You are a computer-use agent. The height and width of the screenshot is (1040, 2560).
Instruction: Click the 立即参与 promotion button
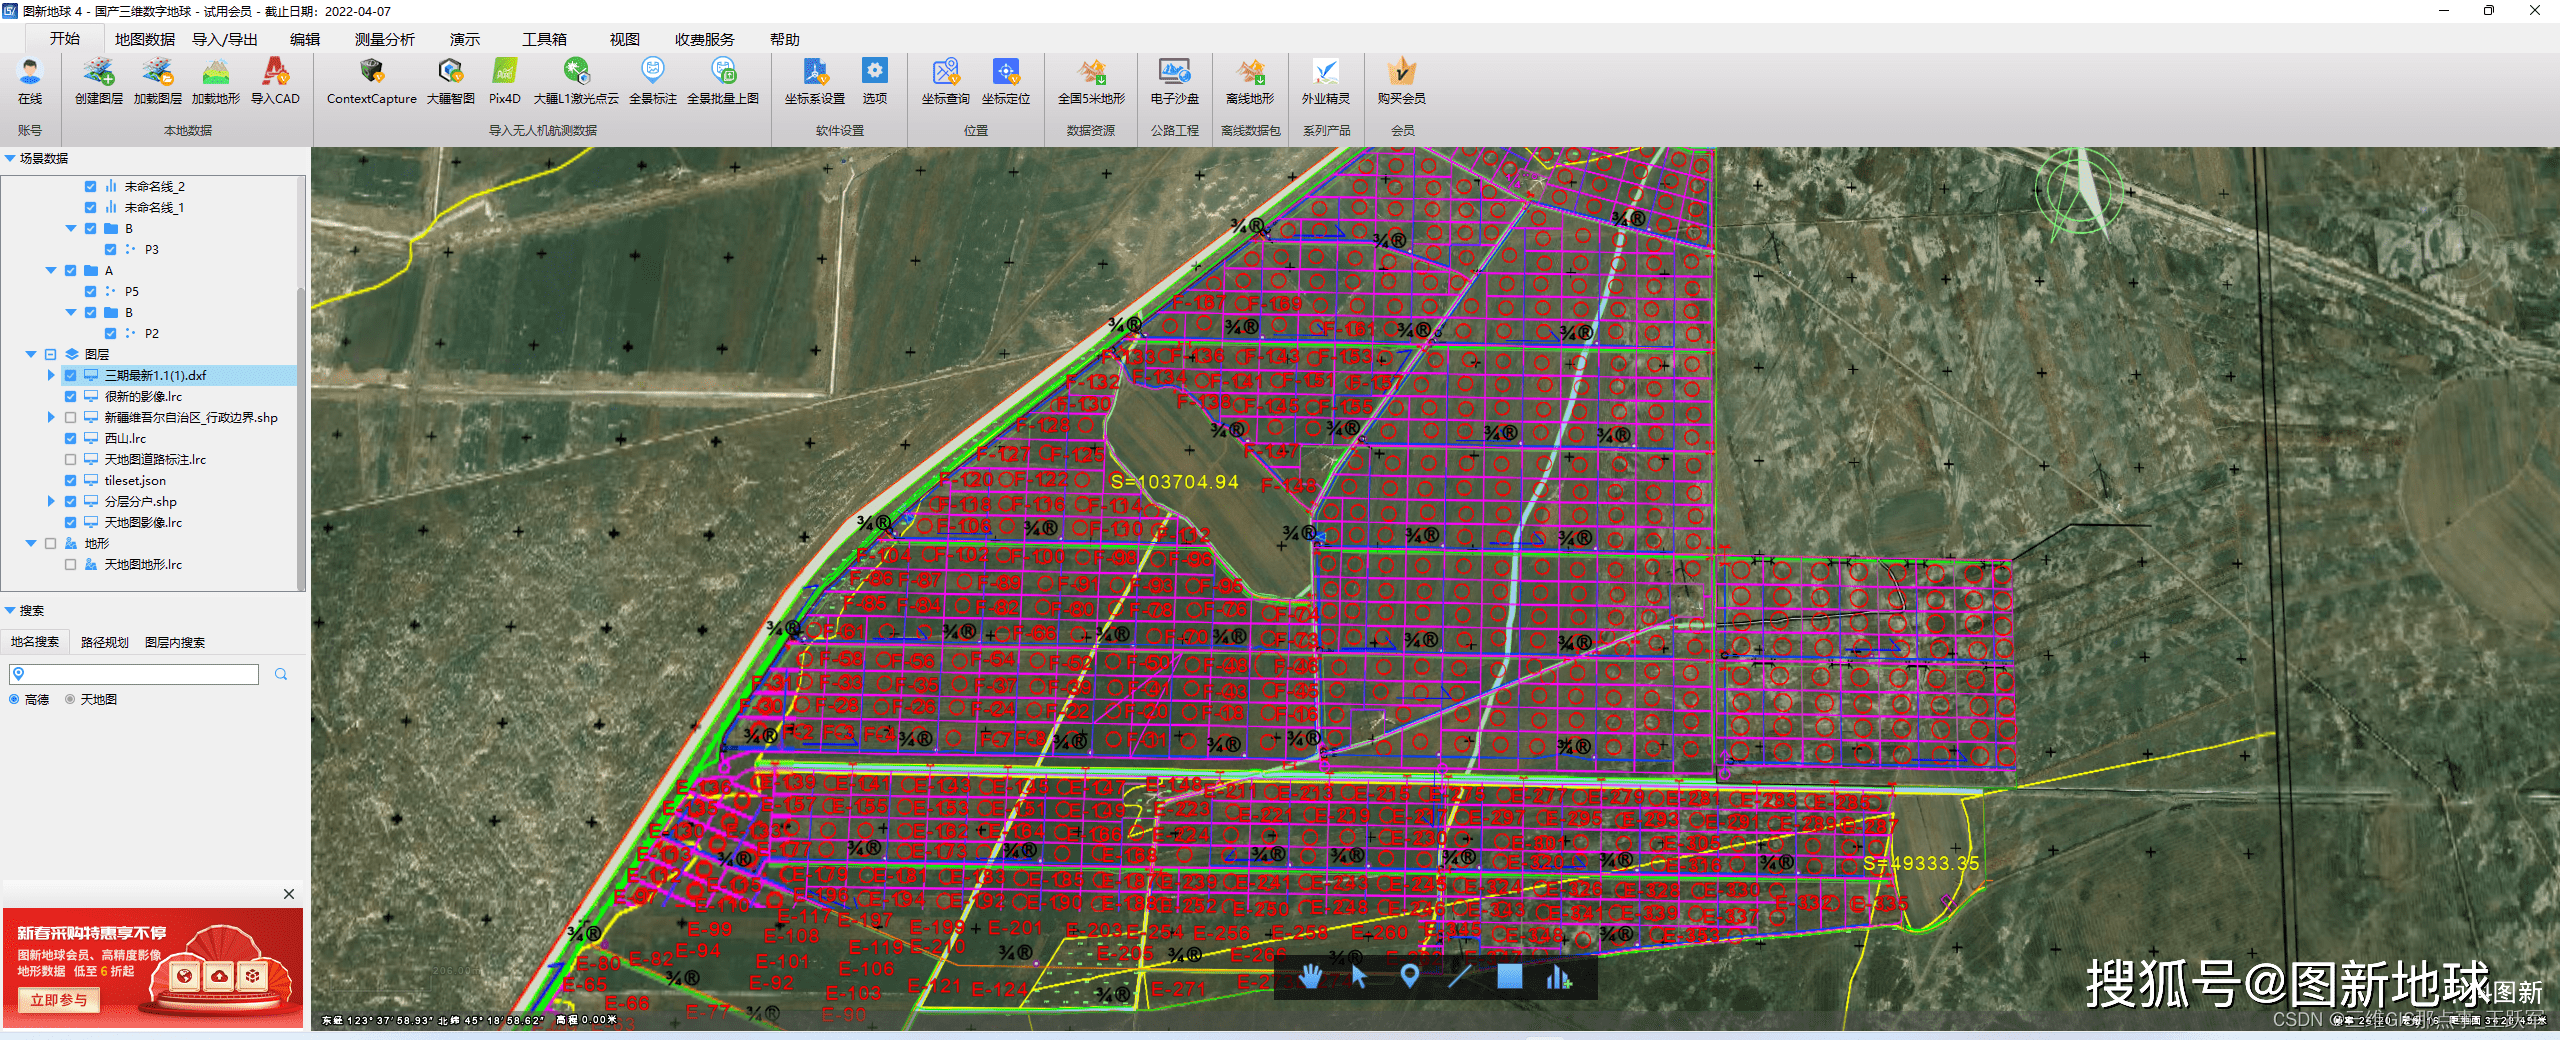pos(58,1000)
